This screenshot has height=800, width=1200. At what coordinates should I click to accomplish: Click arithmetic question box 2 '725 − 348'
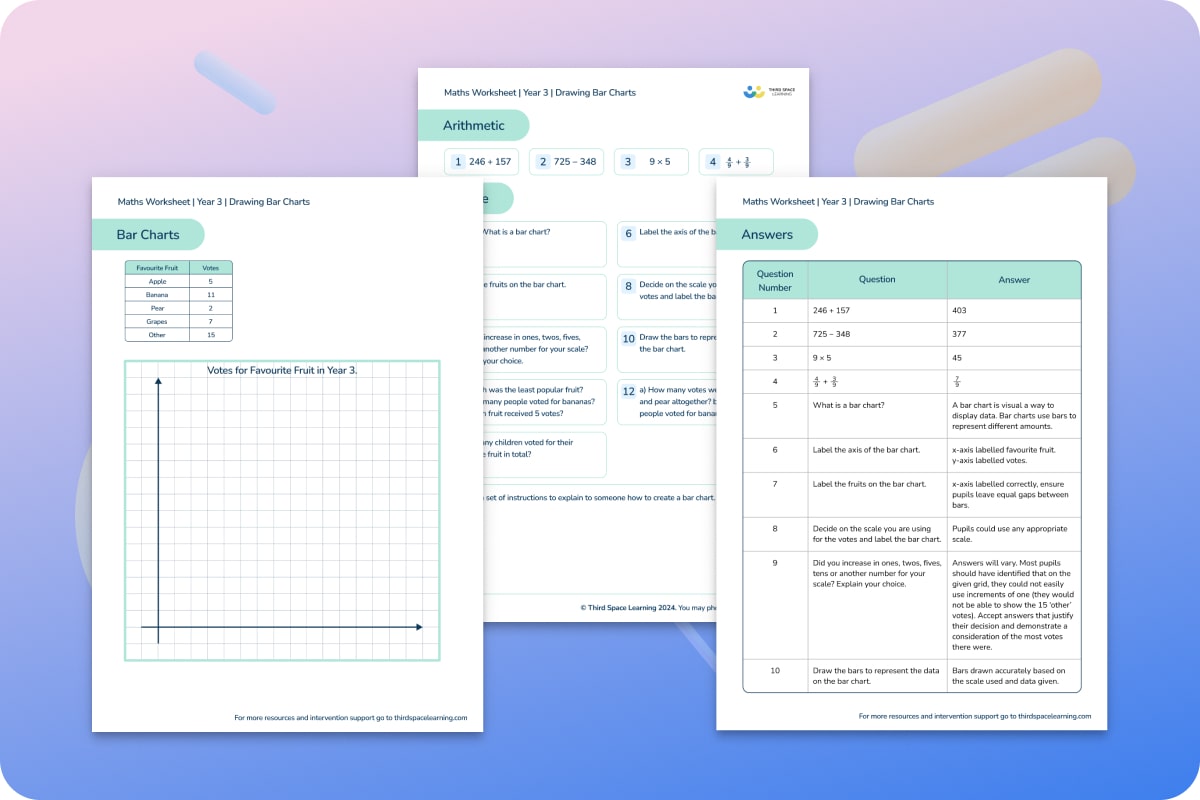(567, 161)
